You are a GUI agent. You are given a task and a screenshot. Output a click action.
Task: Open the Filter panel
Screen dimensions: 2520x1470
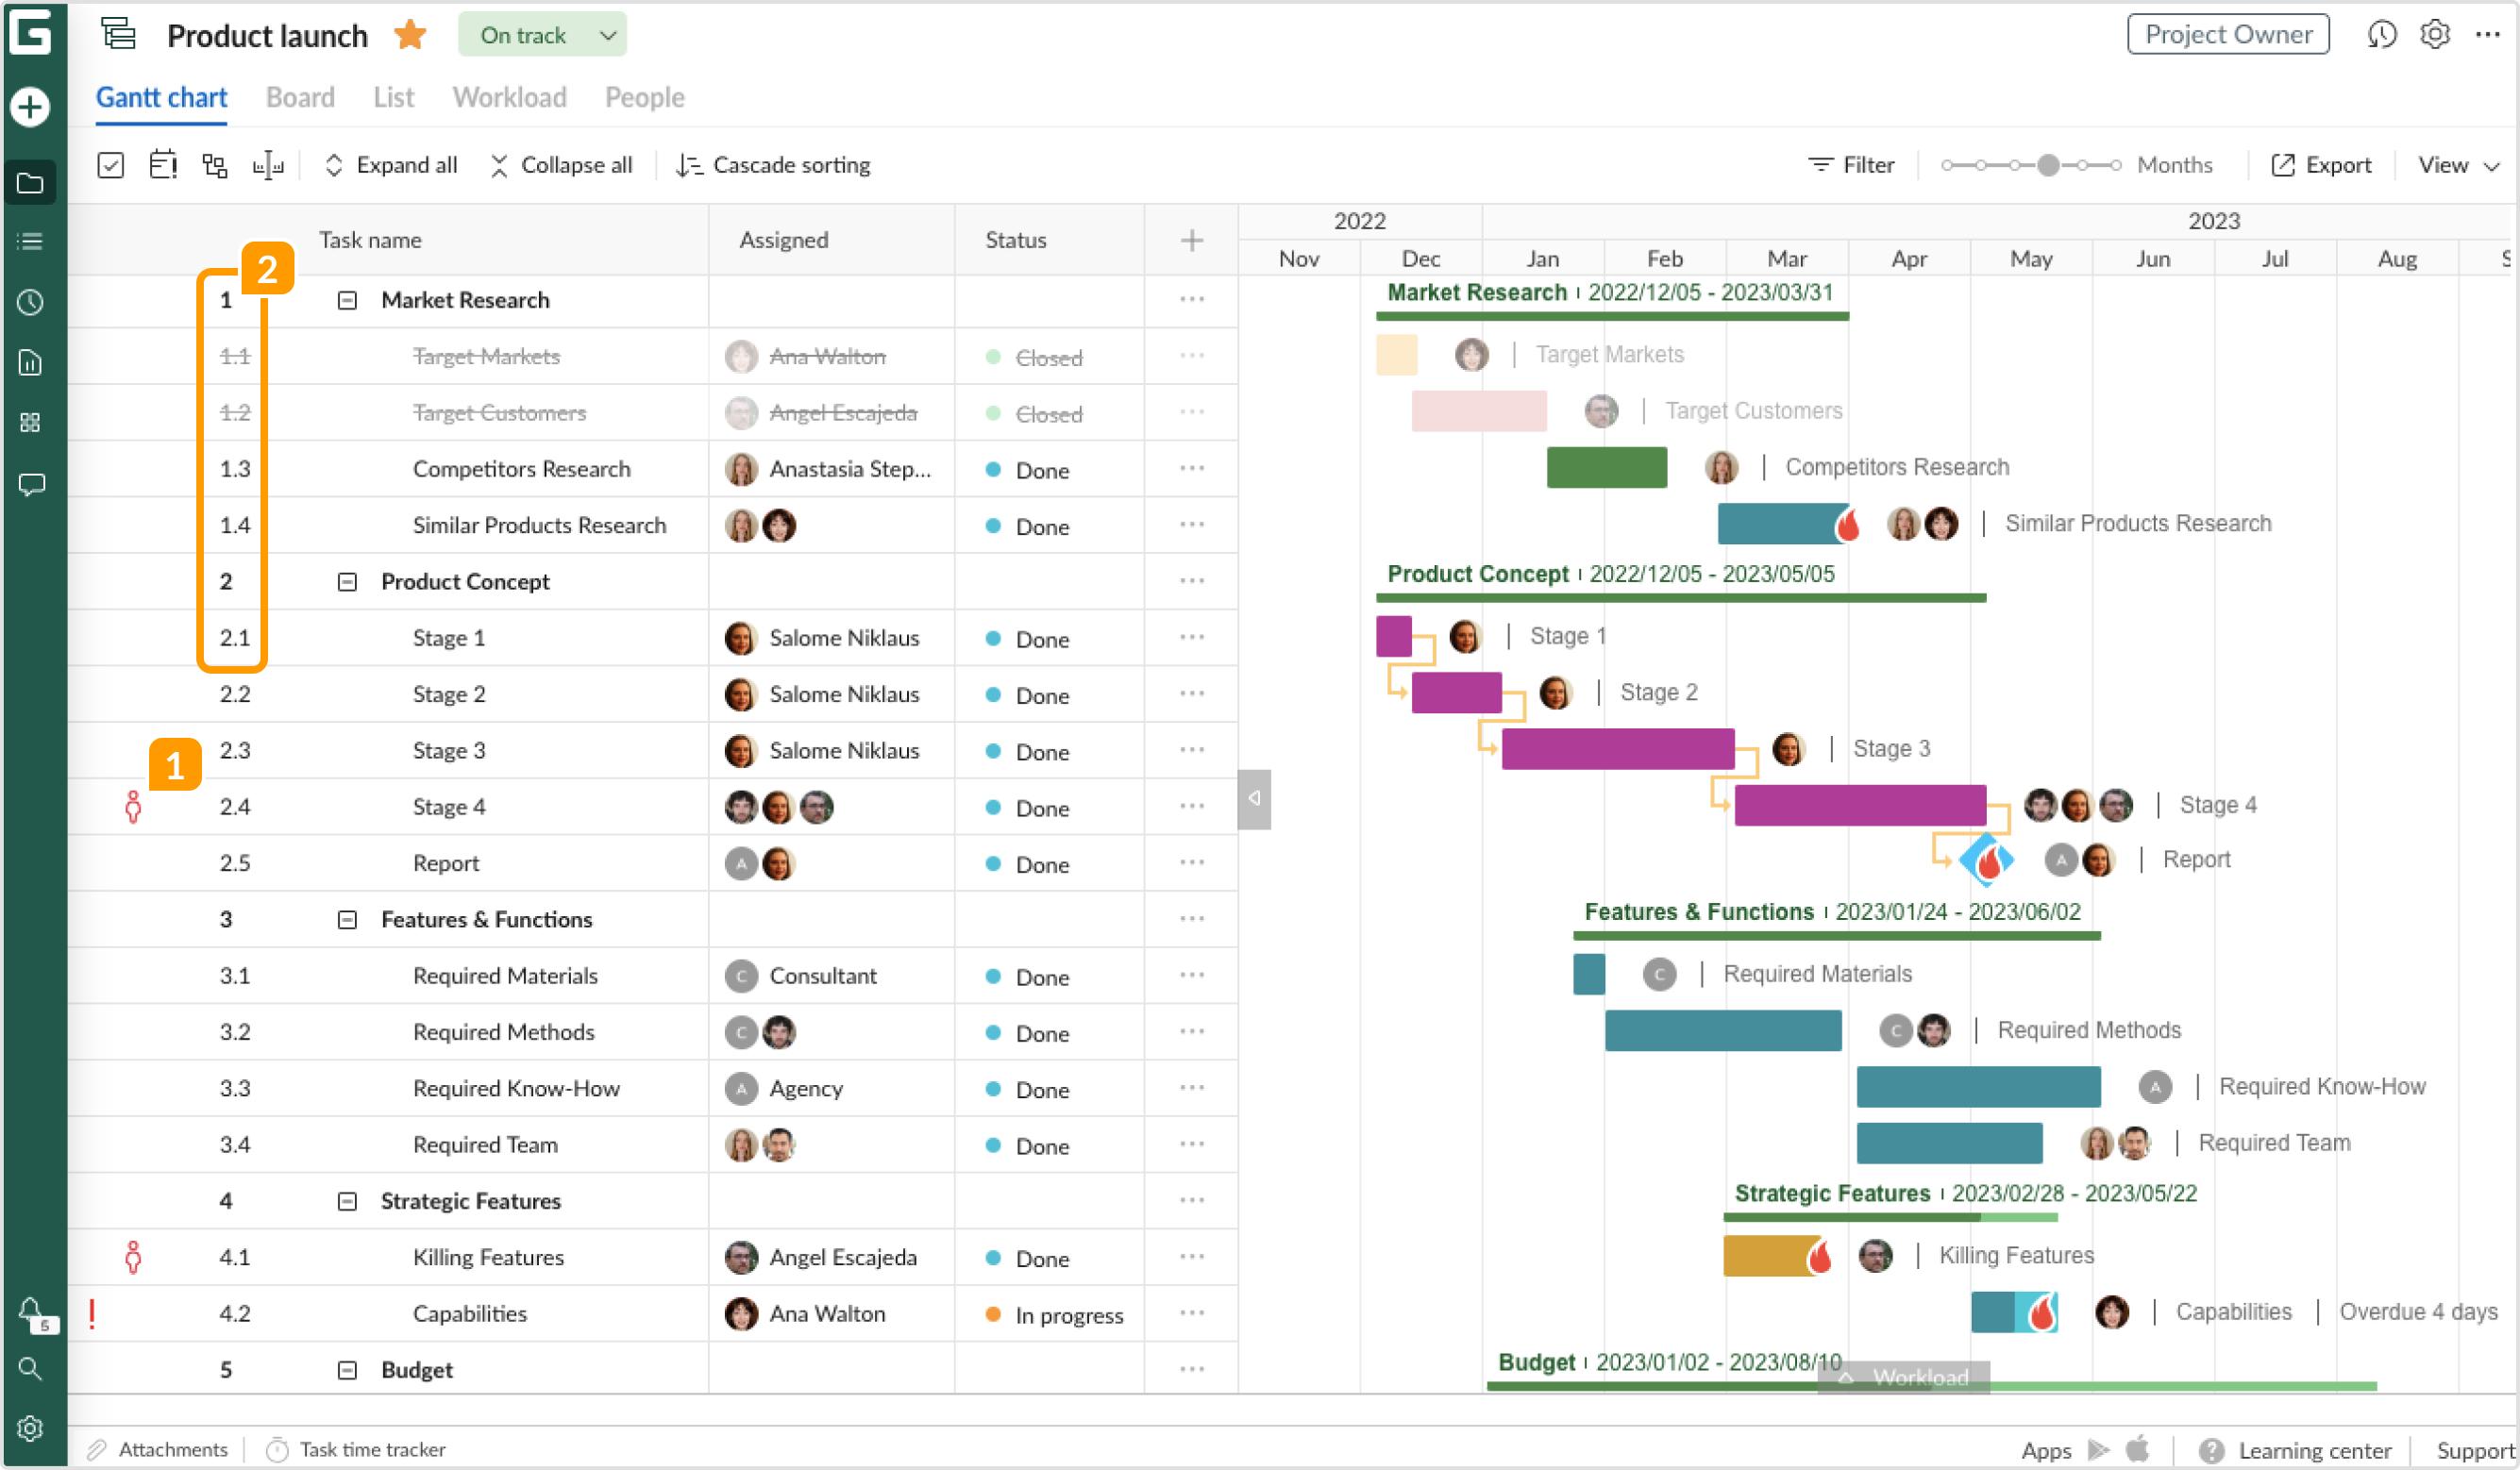(x=1851, y=164)
